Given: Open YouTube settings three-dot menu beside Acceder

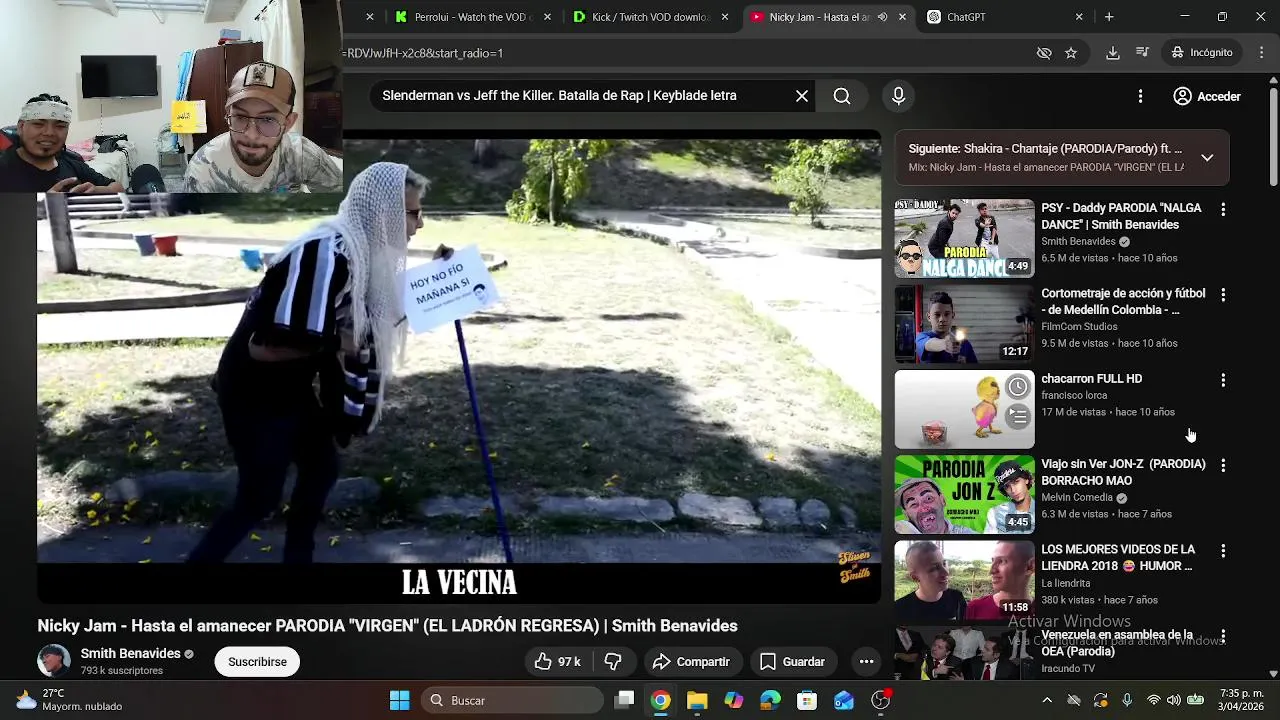Looking at the screenshot, I should (1140, 96).
